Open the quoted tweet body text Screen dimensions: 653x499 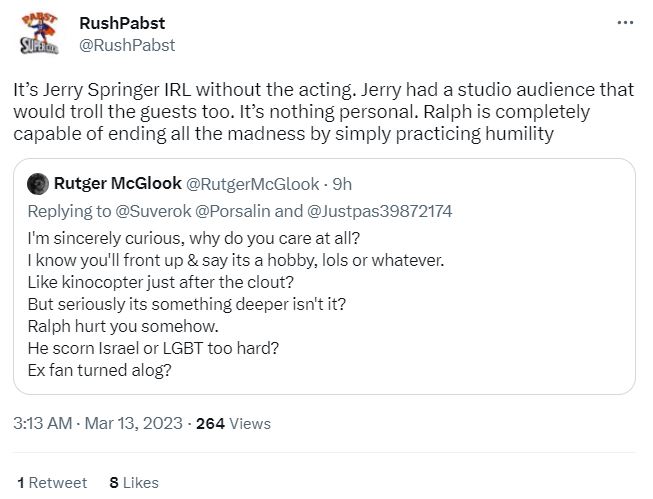tap(236, 304)
